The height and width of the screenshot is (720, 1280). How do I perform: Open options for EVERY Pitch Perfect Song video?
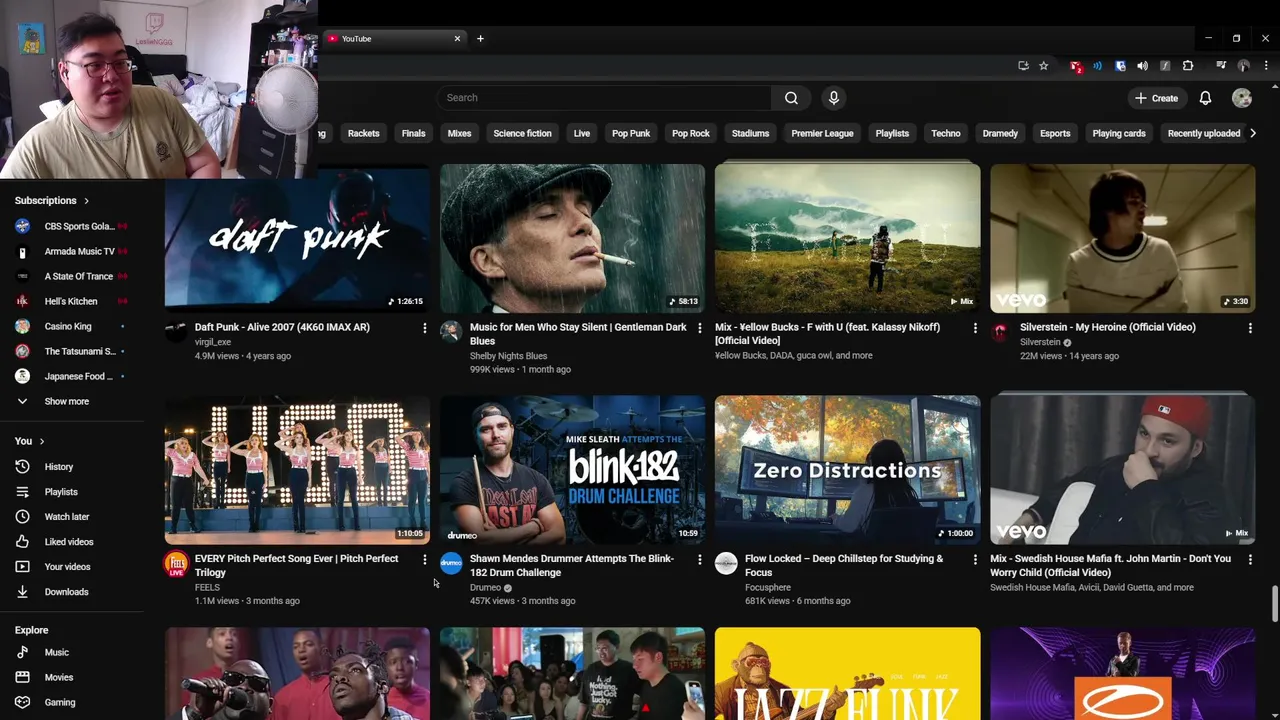pyautogui.click(x=424, y=560)
